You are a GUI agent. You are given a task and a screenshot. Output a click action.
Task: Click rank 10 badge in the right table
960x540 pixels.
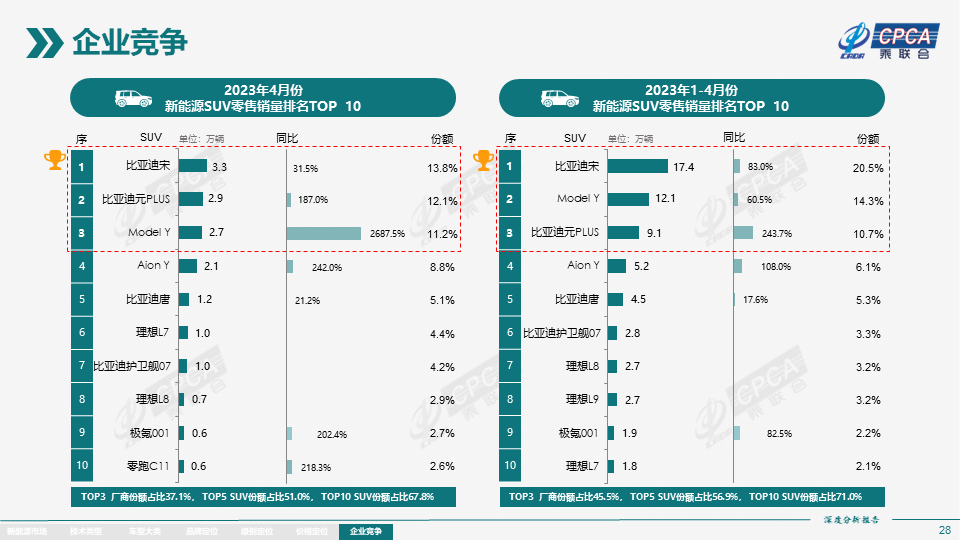point(511,466)
